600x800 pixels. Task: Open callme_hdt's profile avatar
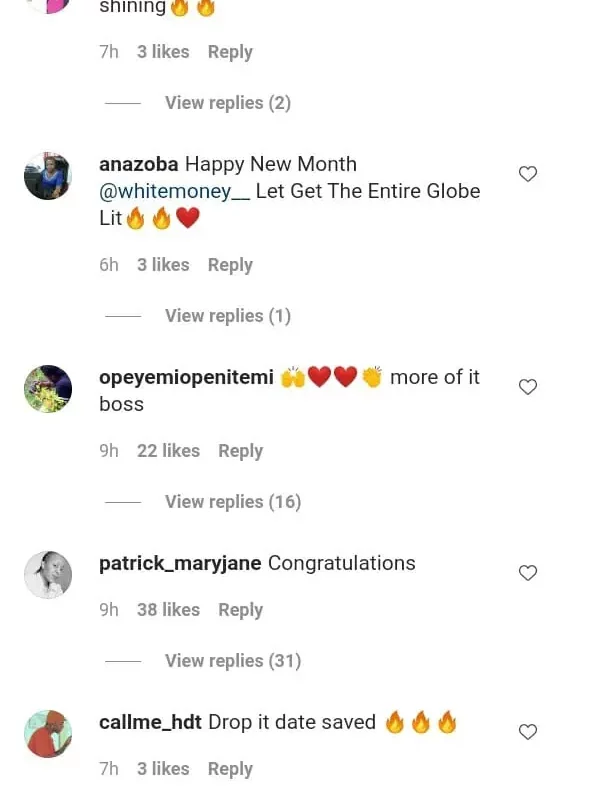pos(48,734)
